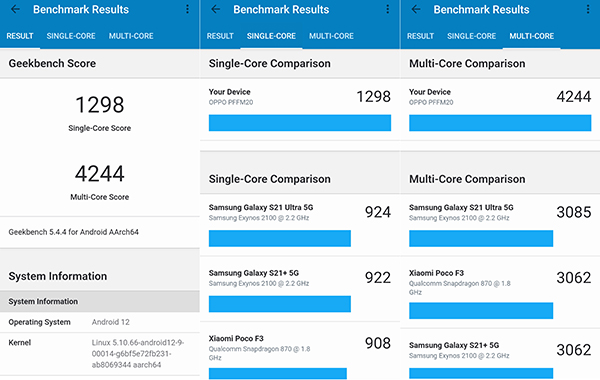
Task: Open the RESULT tab in the middle panel
Action: [220, 36]
